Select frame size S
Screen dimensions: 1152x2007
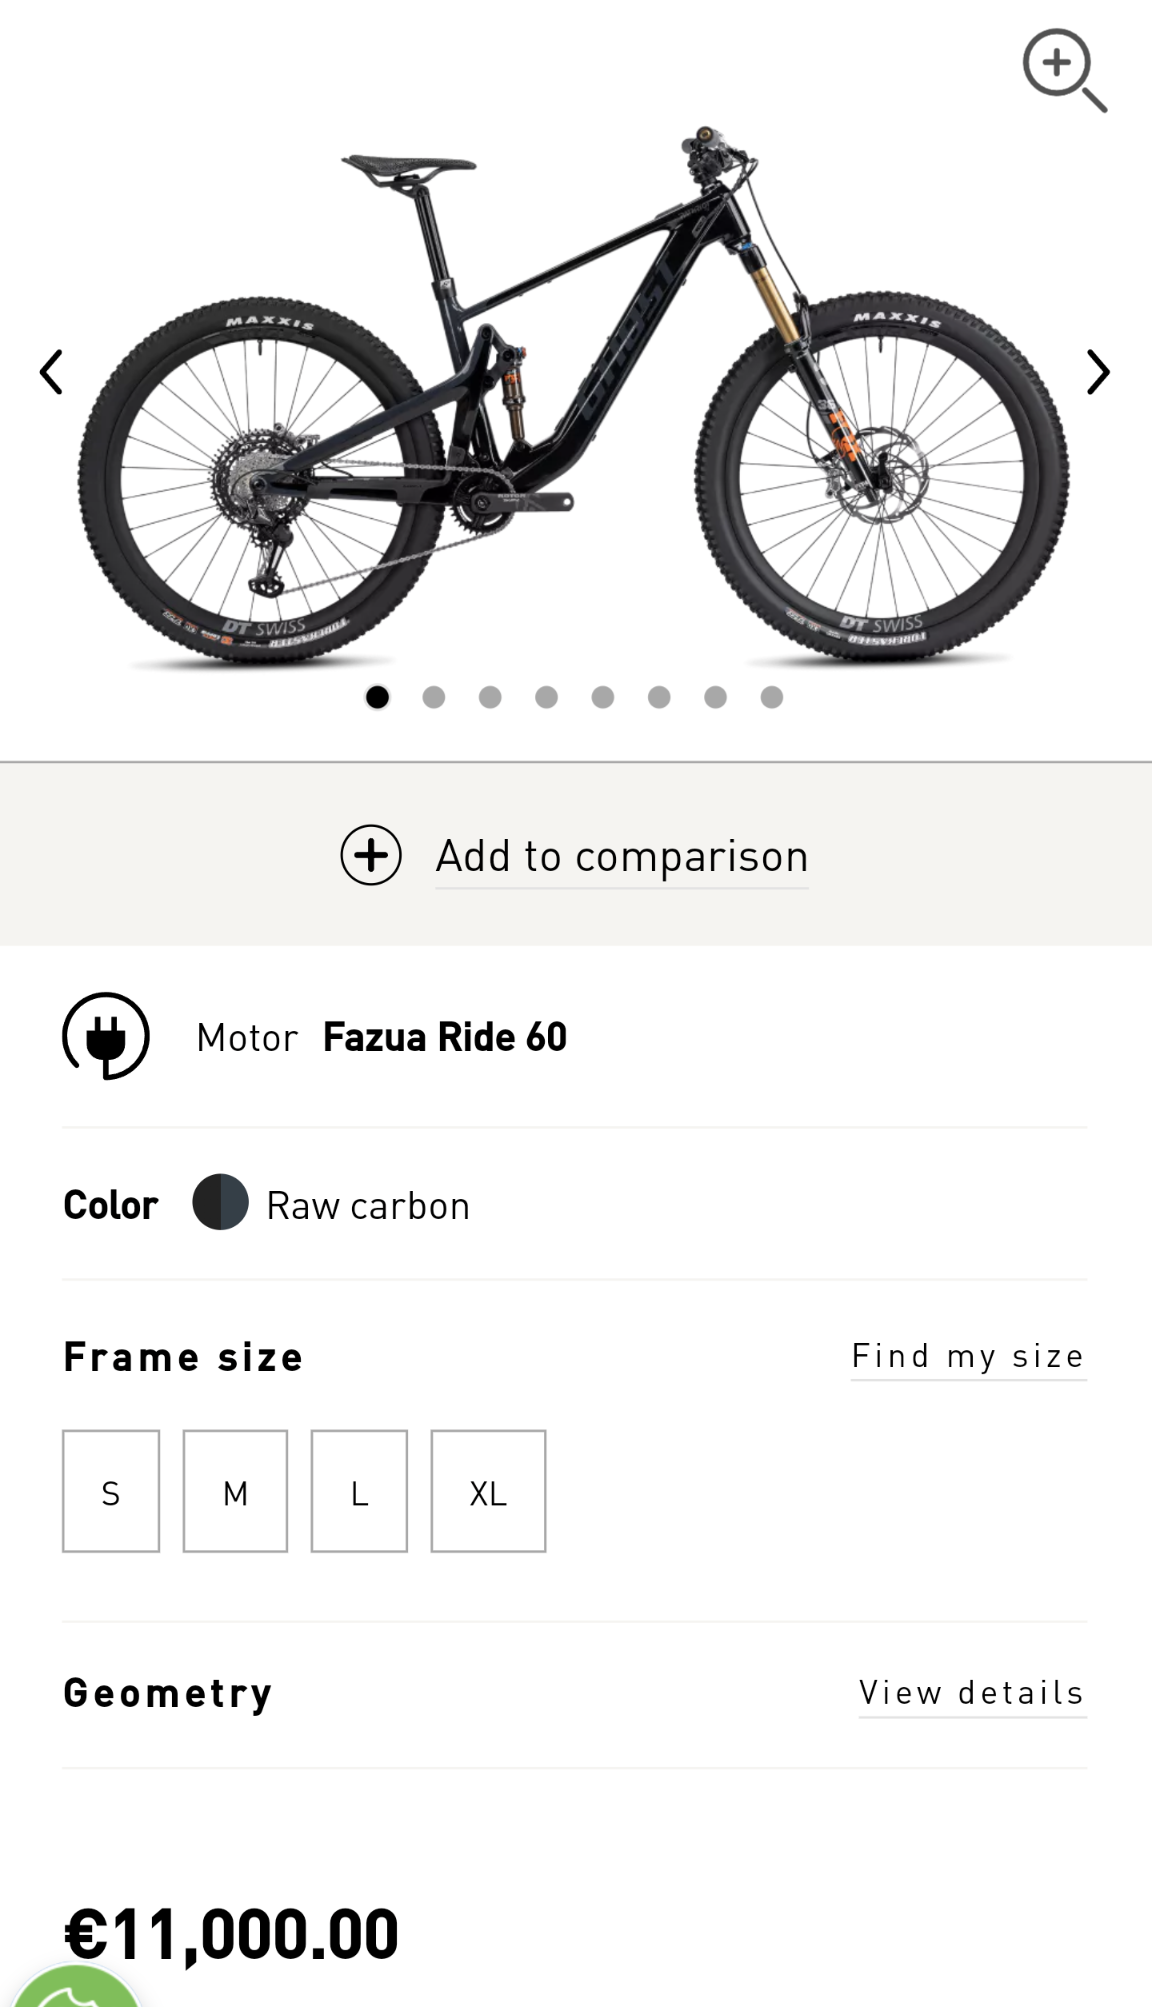pyautogui.click(x=111, y=1491)
